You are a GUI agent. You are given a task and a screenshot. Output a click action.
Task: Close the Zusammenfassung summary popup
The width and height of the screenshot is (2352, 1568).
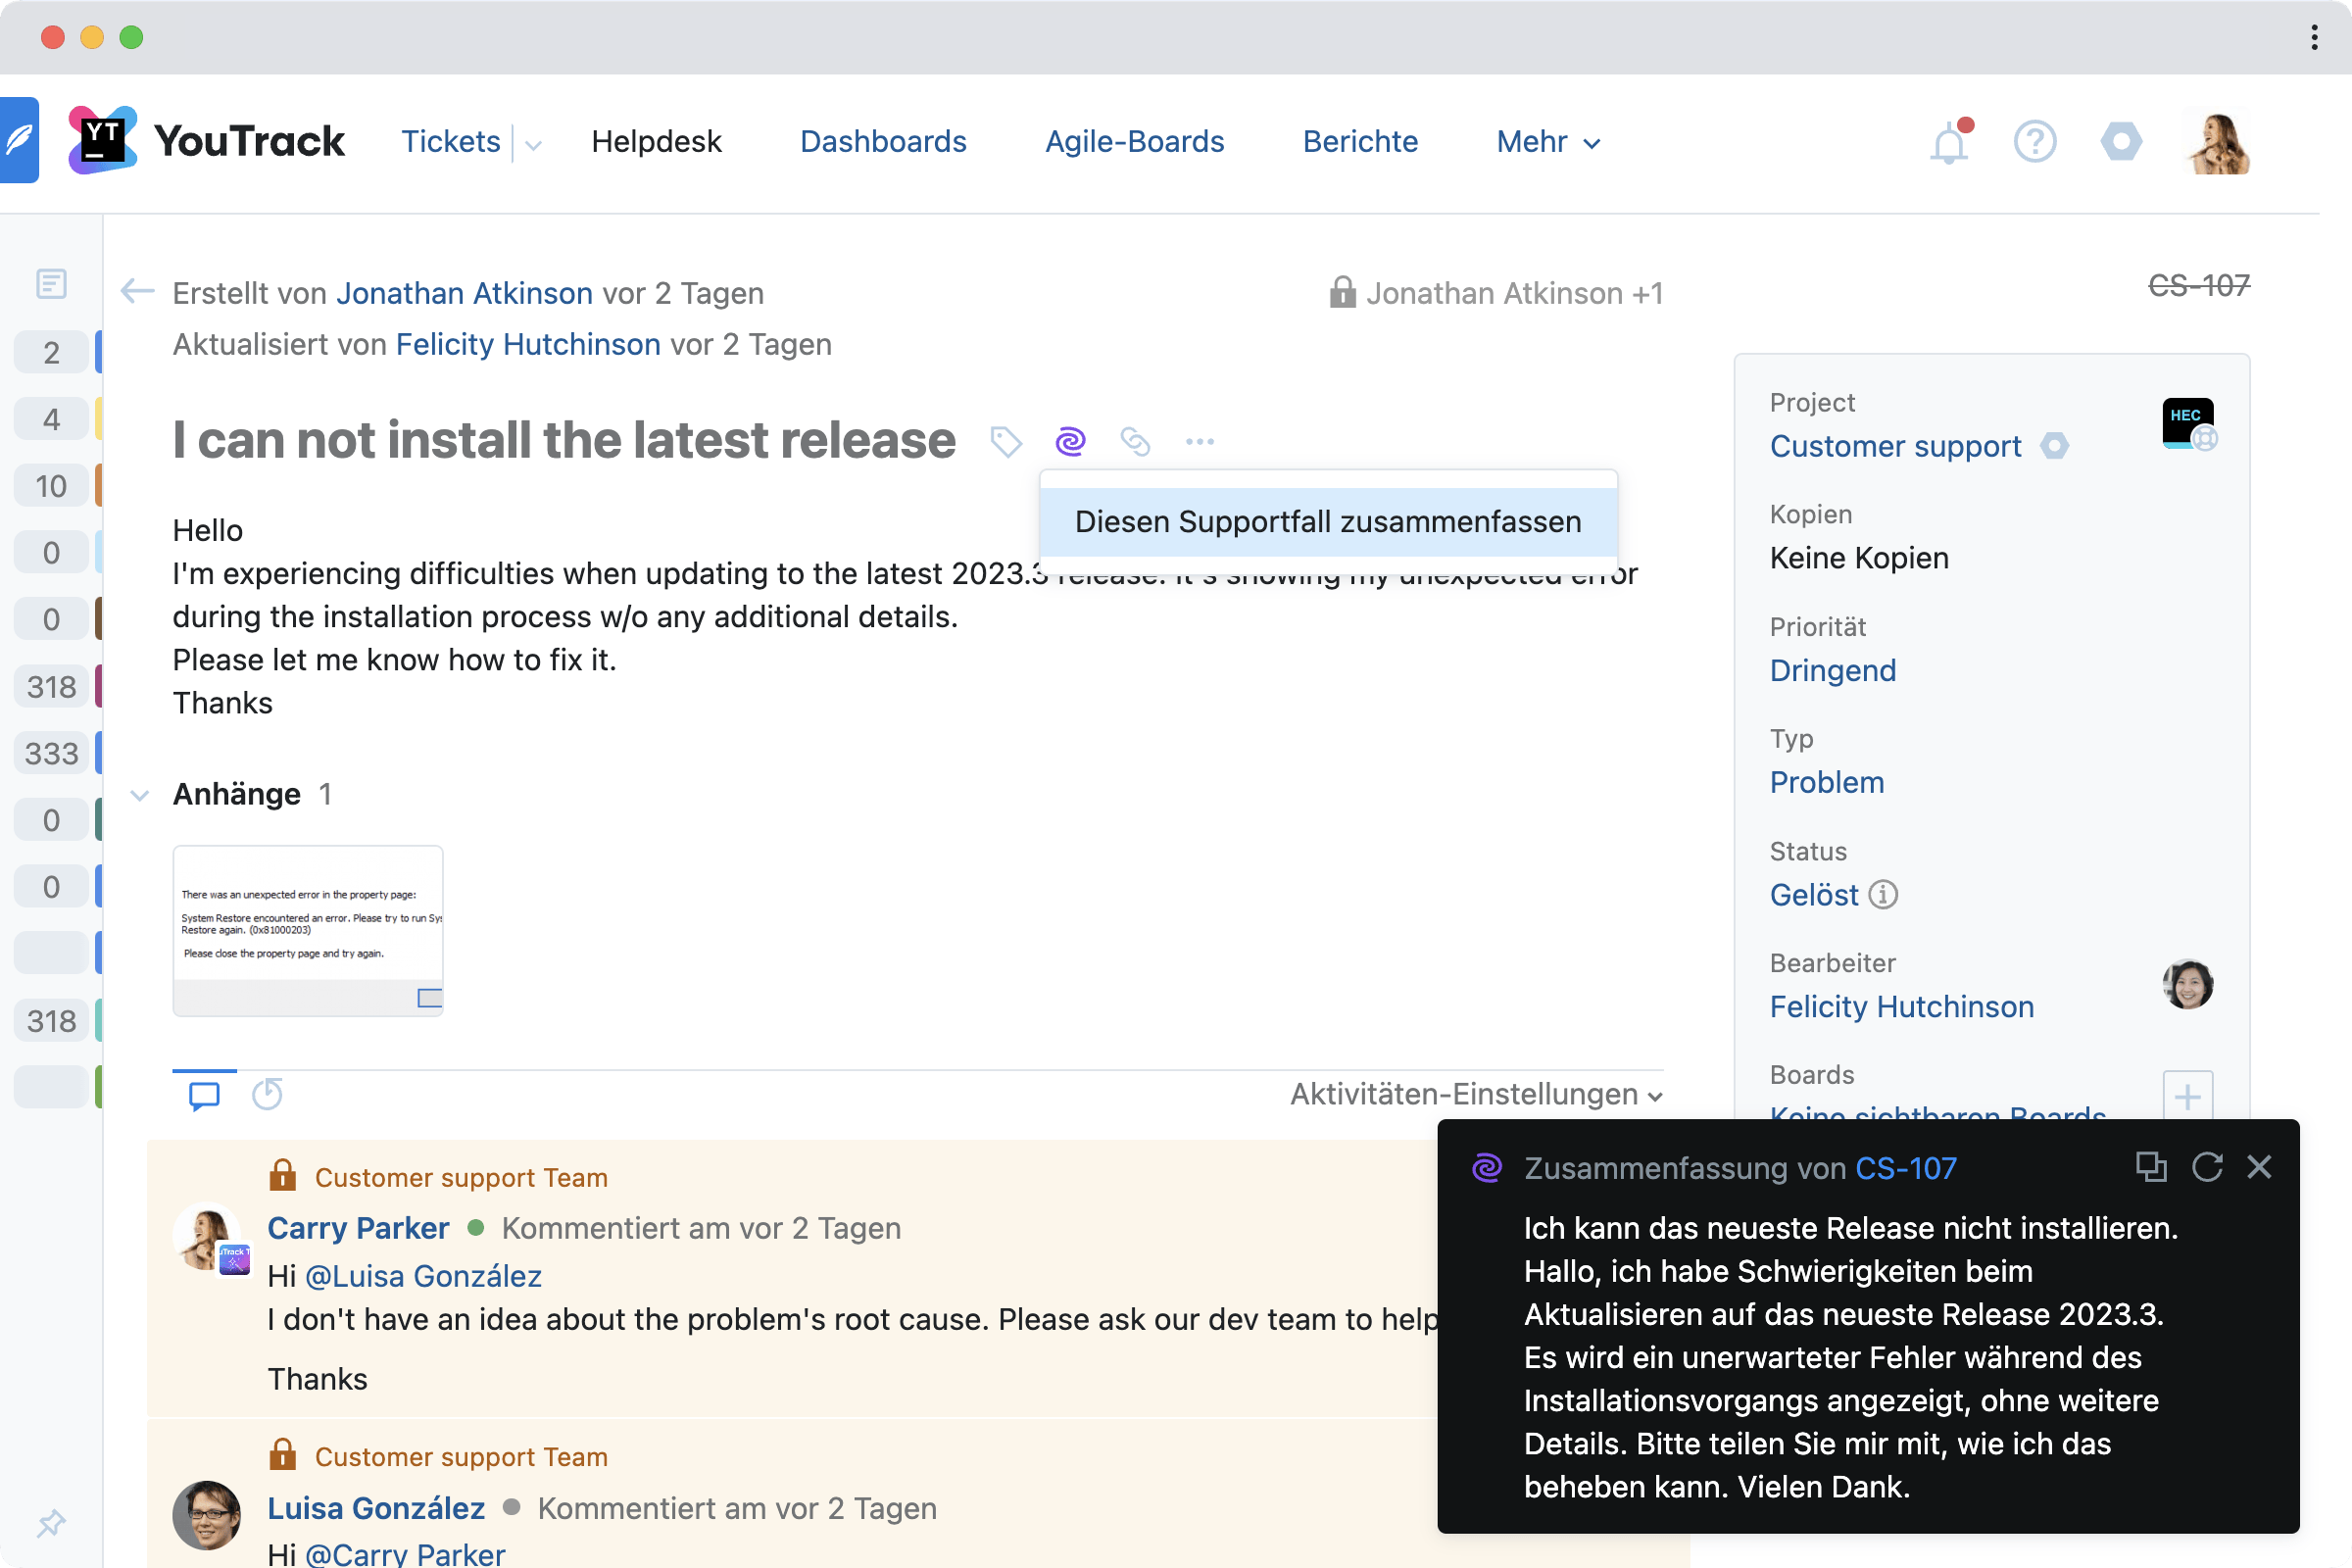2259,1167
